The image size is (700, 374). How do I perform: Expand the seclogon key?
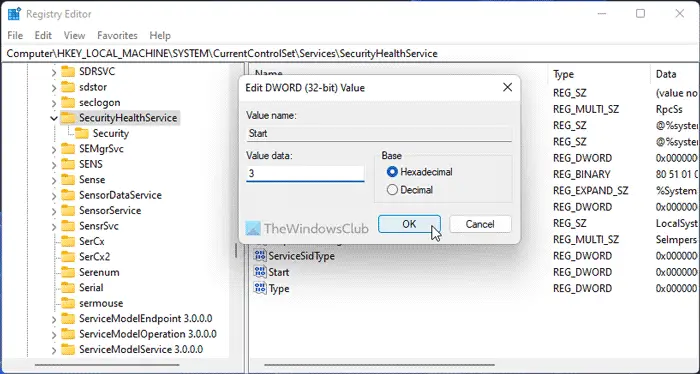54,103
